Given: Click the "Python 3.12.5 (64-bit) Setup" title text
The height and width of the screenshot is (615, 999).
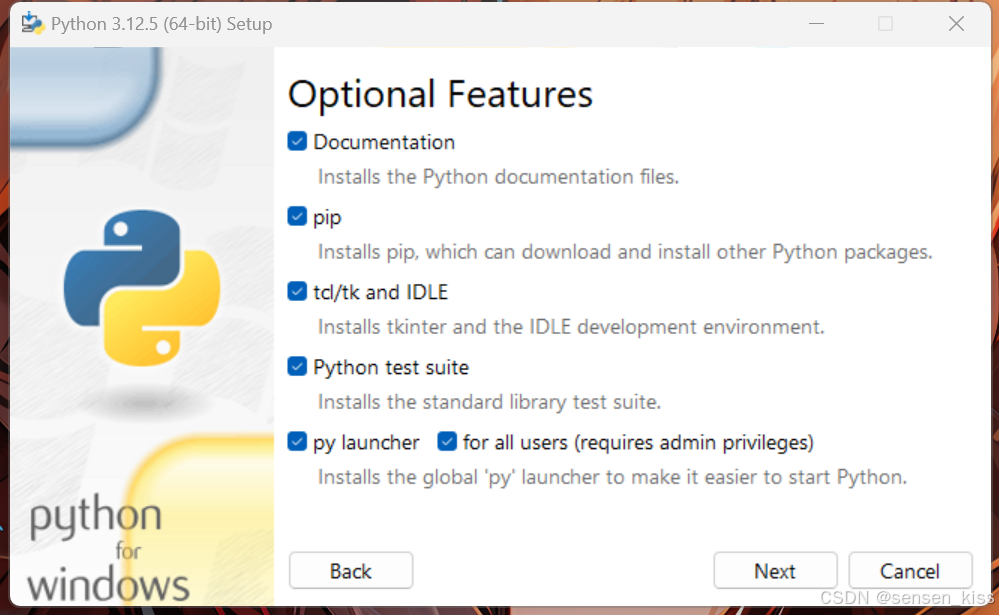Looking at the screenshot, I should pos(147,23).
